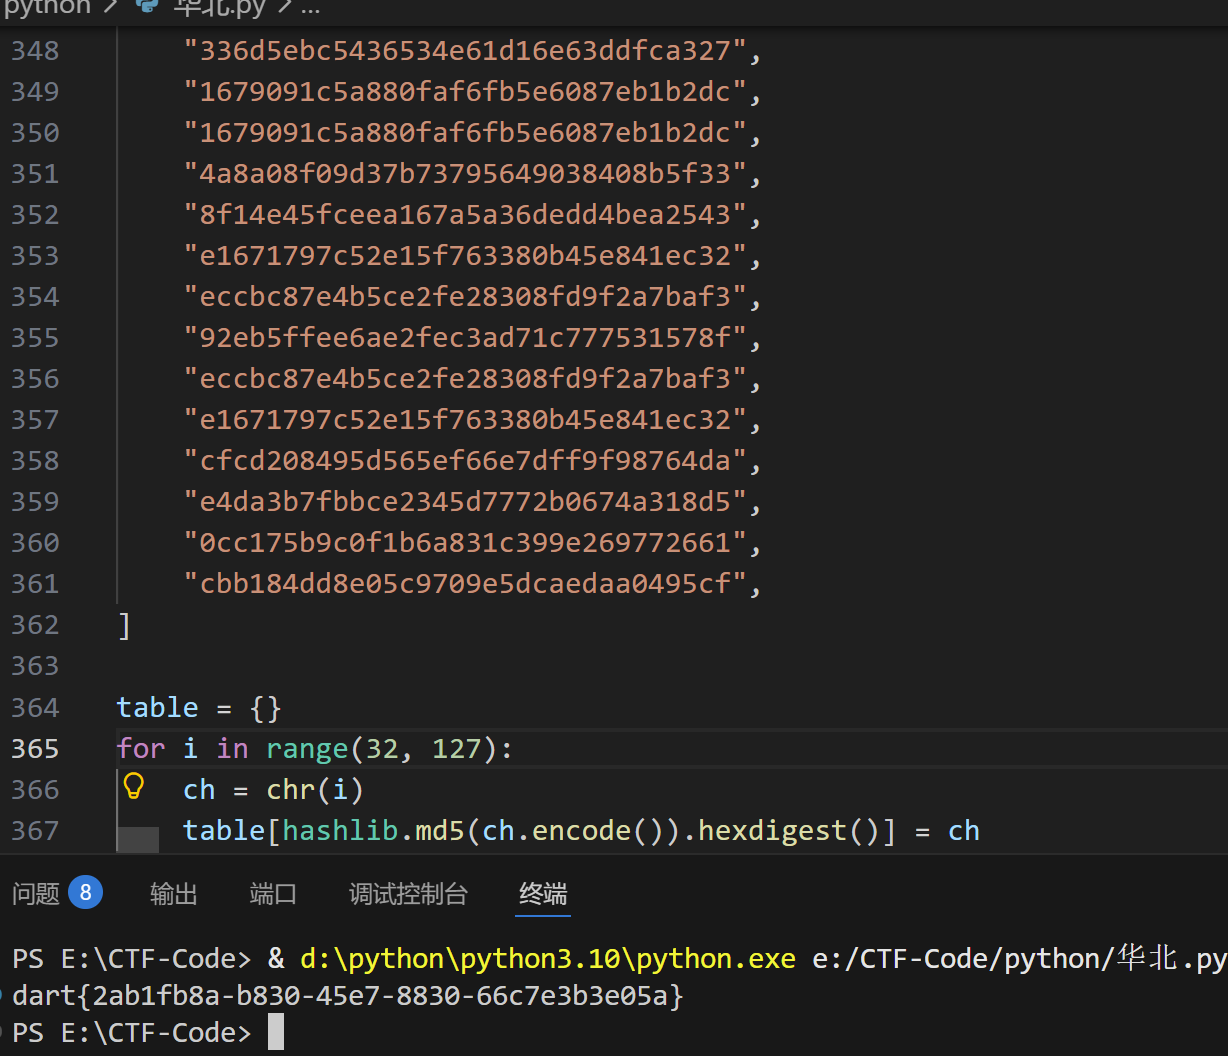
Task: Click hash string starting cbb184dd8e05
Action: (x=465, y=583)
